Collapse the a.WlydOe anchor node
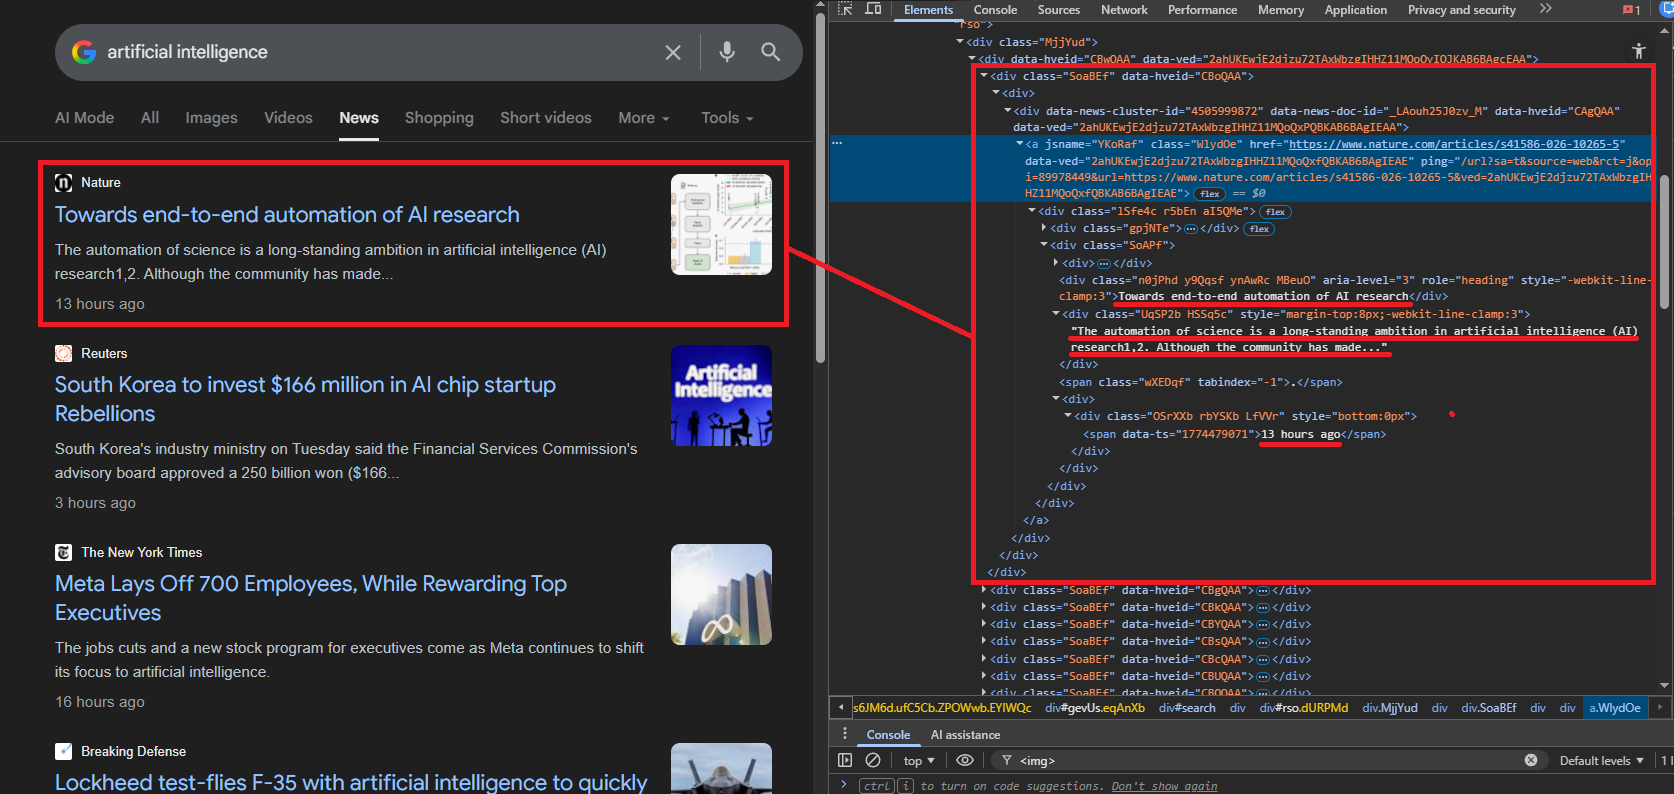The width and height of the screenshot is (1674, 794). (x=1020, y=144)
